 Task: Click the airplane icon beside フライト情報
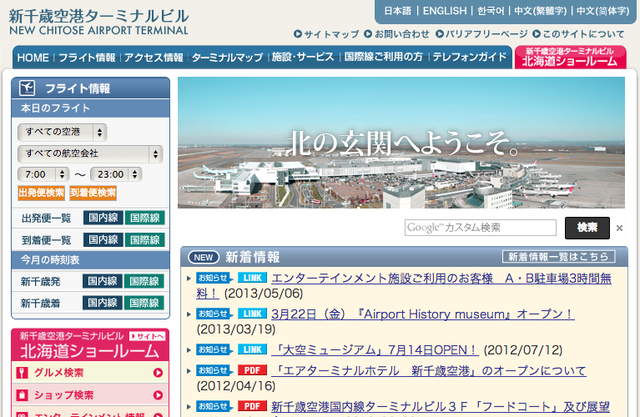[27, 88]
